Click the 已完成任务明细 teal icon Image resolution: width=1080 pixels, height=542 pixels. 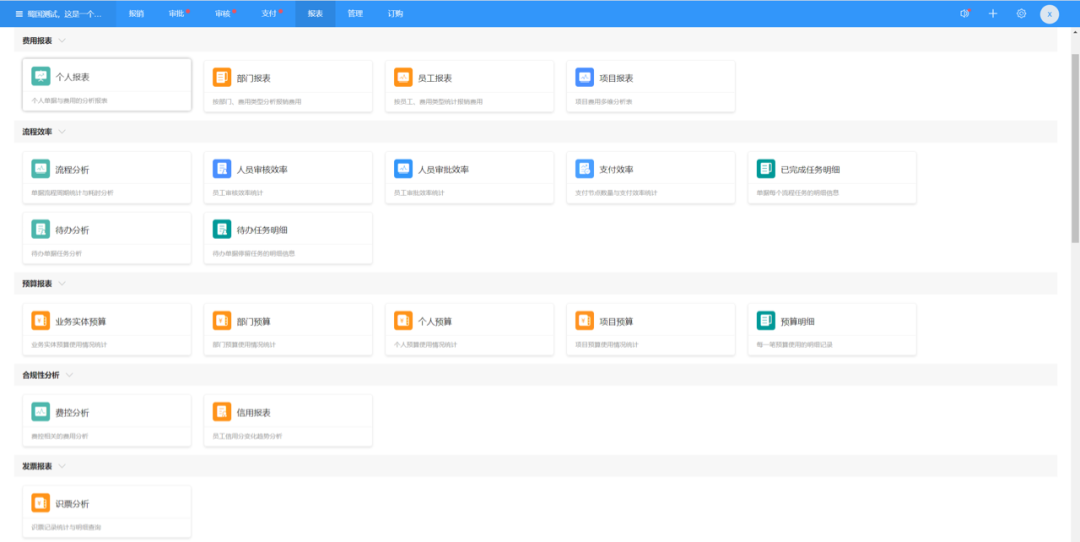[x=766, y=169]
